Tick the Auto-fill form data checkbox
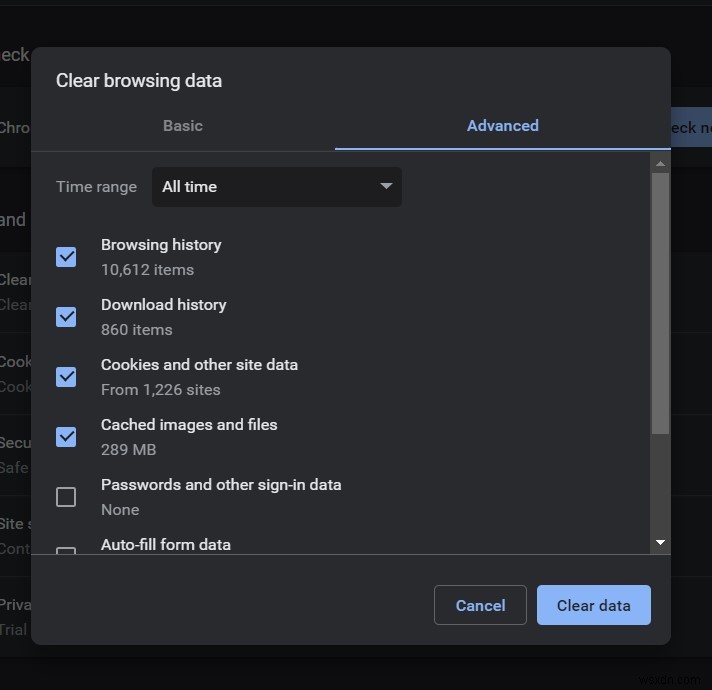The image size is (712, 690). pos(66,550)
